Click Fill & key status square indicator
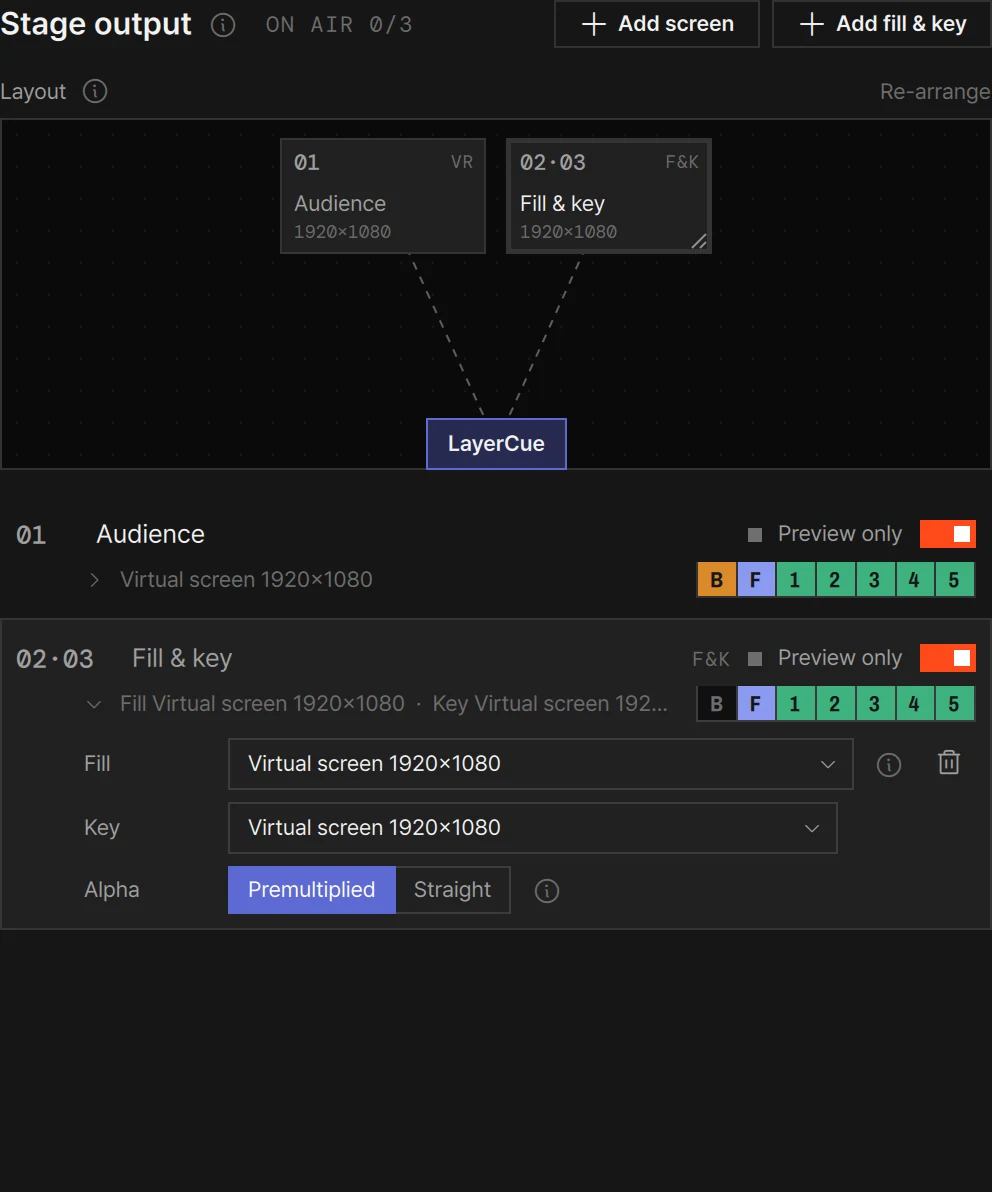 point(755,659)
